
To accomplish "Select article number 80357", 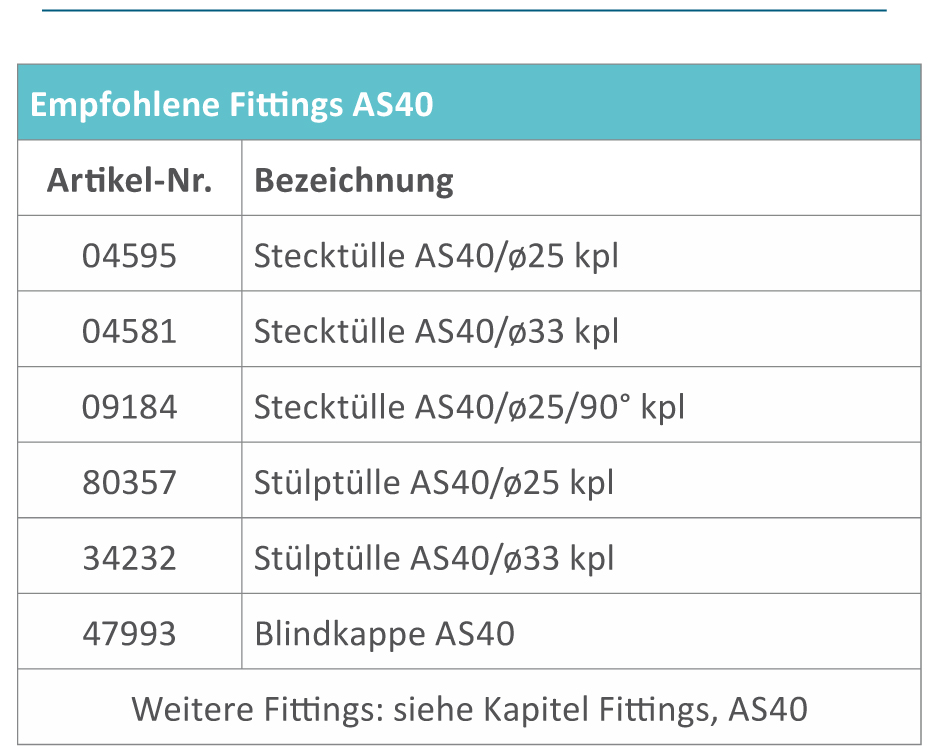I will 129,483.
